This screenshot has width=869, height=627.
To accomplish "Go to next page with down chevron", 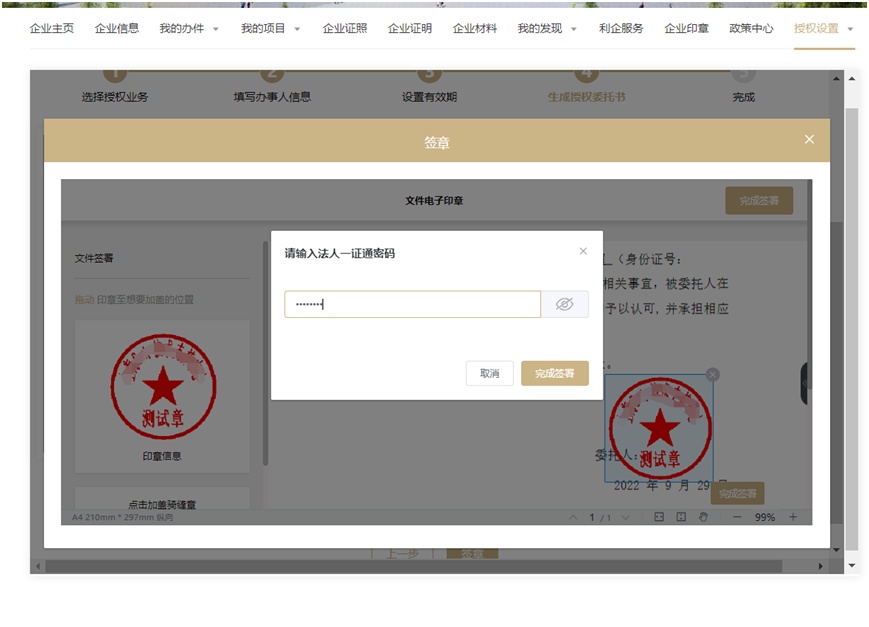I will tap(625, 517).
